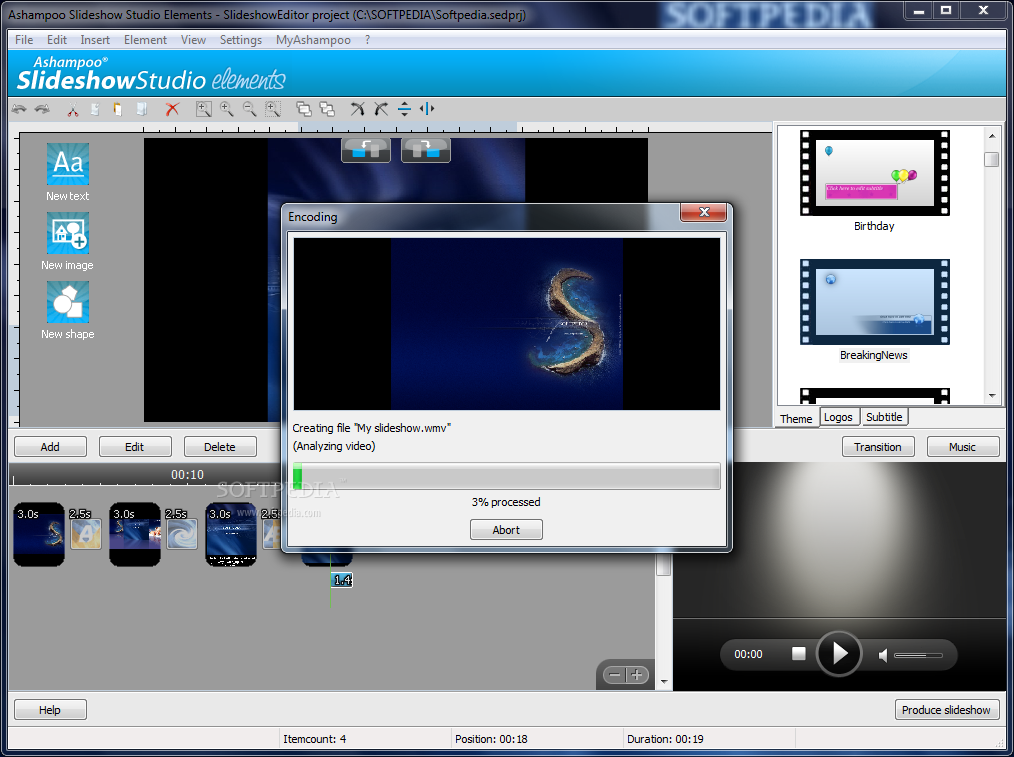
Task: Open the View menu
Action: pos(193,40)
